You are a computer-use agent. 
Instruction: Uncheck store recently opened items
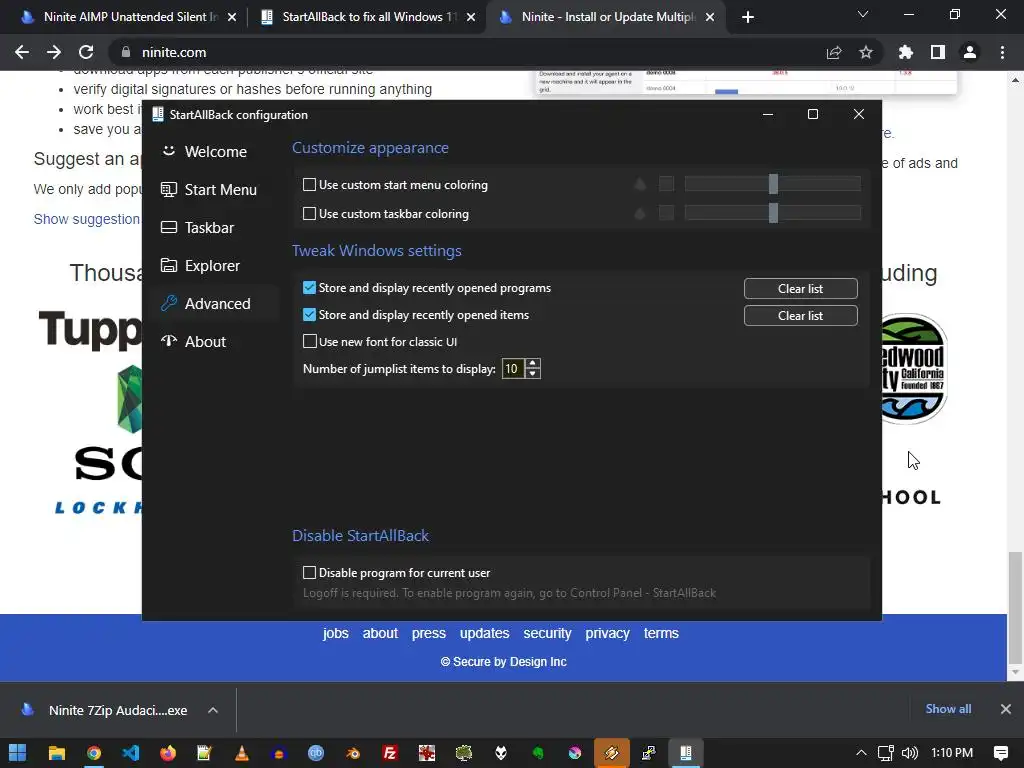pyautogui.click(x=310, y=315)
